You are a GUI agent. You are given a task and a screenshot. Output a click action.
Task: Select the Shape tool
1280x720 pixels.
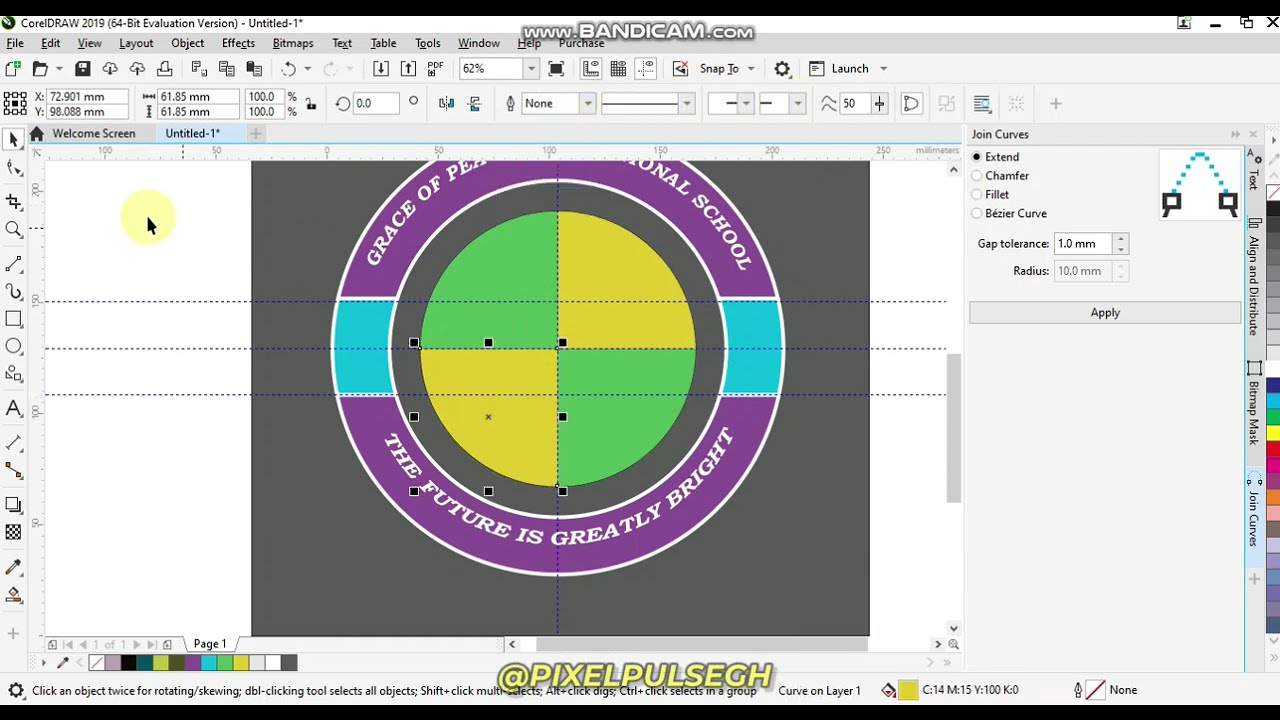coord(13,168)
